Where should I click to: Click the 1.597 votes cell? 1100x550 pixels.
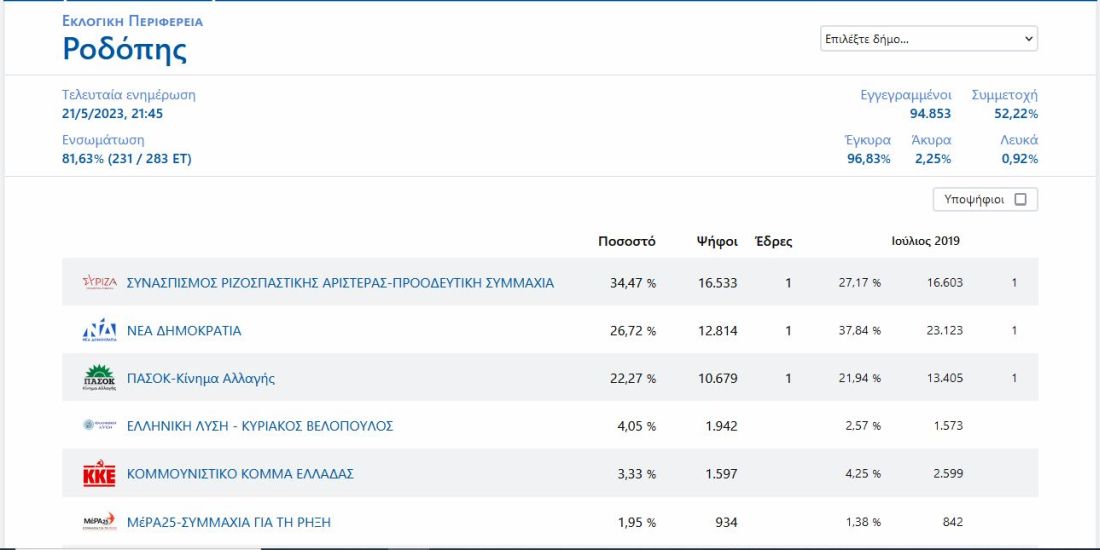click(721, 474)
